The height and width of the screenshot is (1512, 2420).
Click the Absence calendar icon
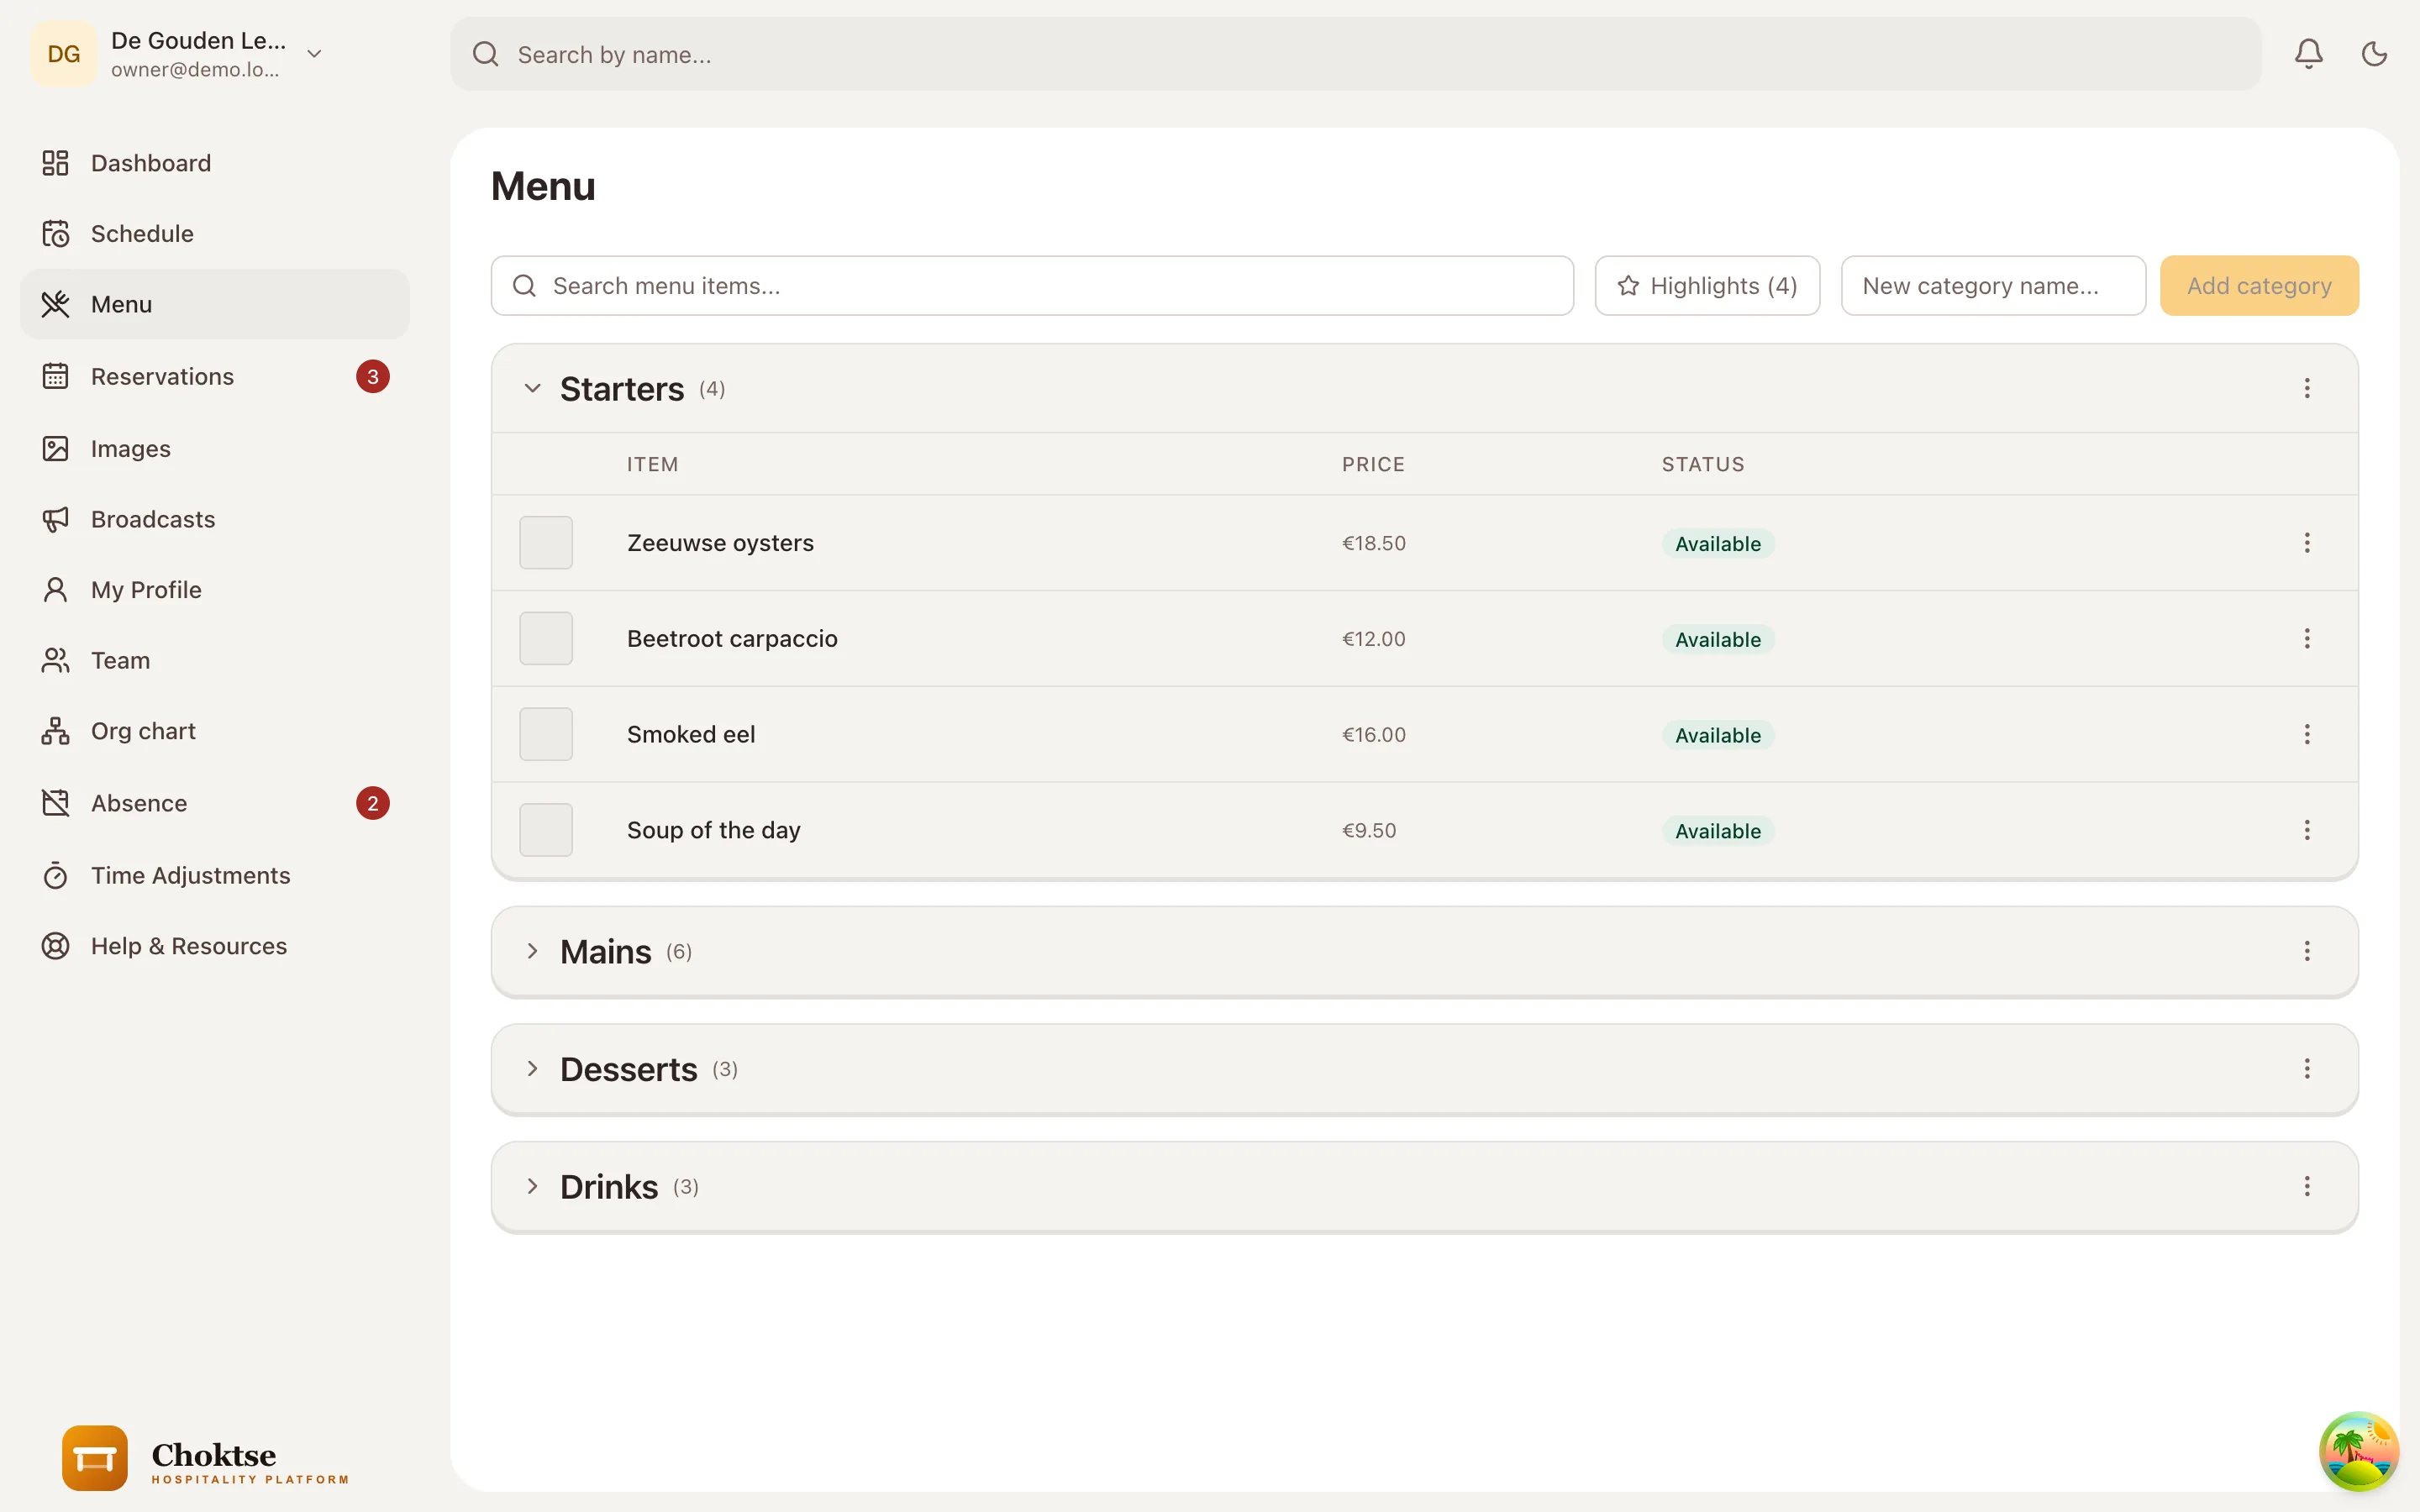click(x=56, y=803)
